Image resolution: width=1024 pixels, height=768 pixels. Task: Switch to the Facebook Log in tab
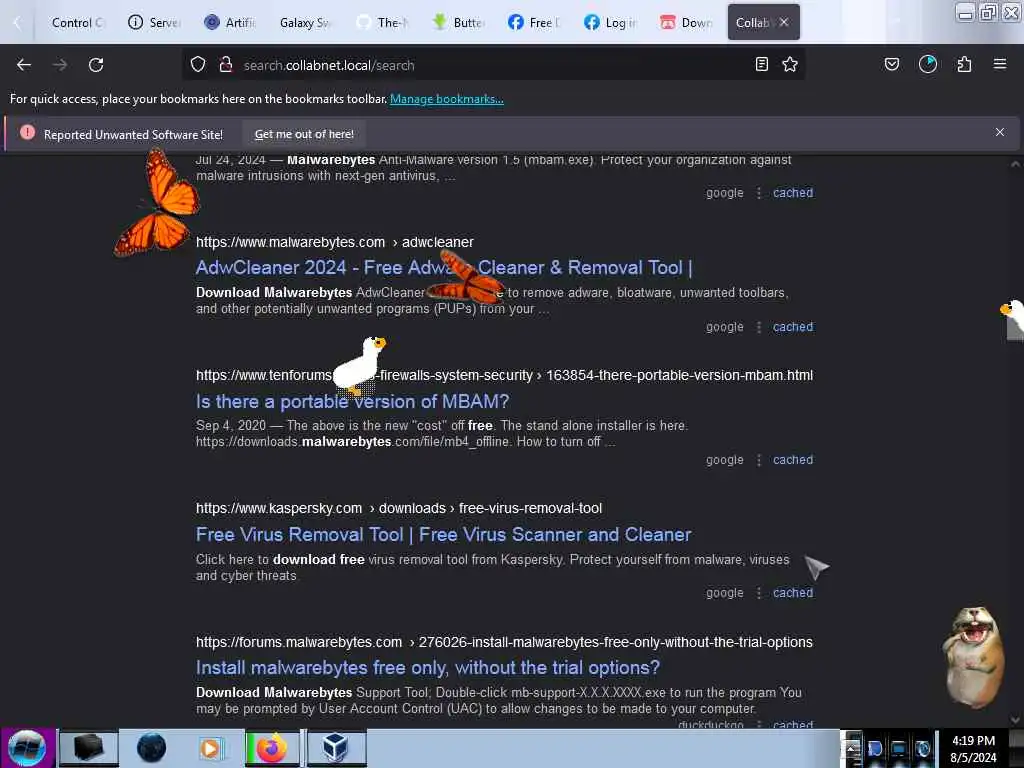pyautogui.click(x=610, y=23)
